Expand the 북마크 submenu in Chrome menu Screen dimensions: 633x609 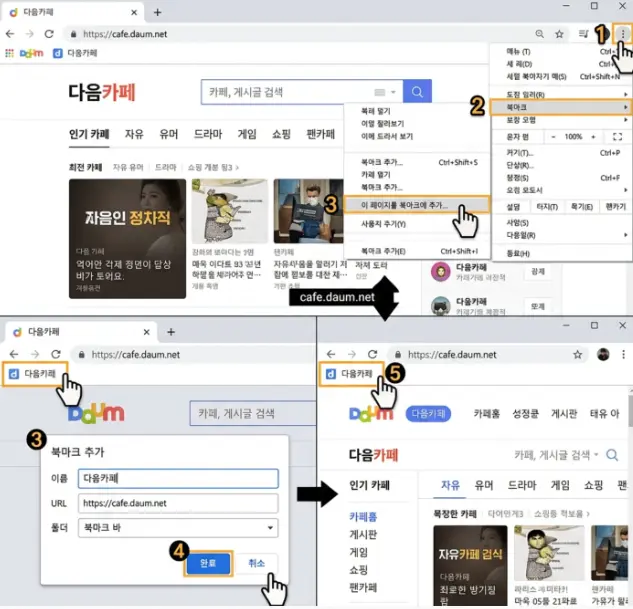(561, 107)
